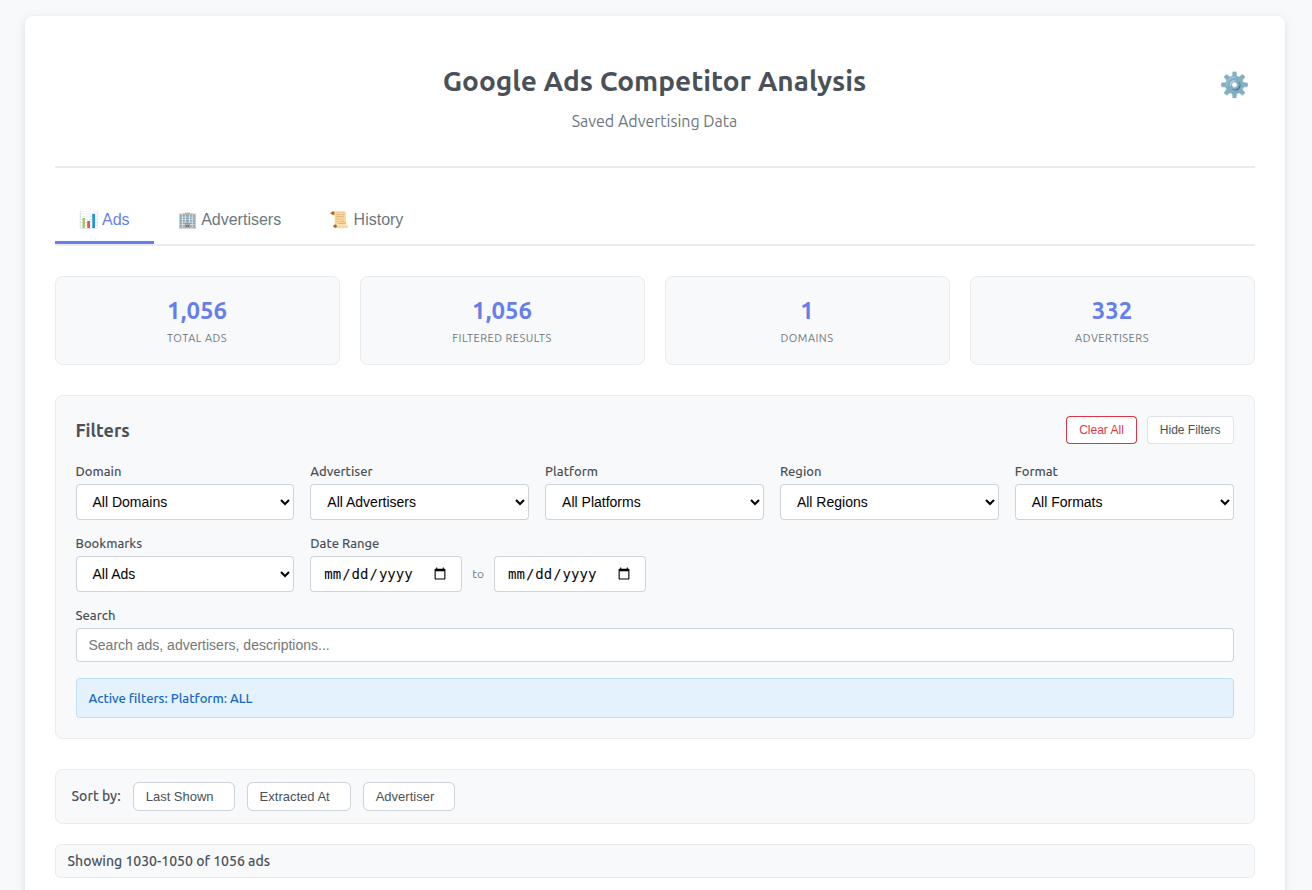Open the start date calendar picker icon

click(438, 573)
